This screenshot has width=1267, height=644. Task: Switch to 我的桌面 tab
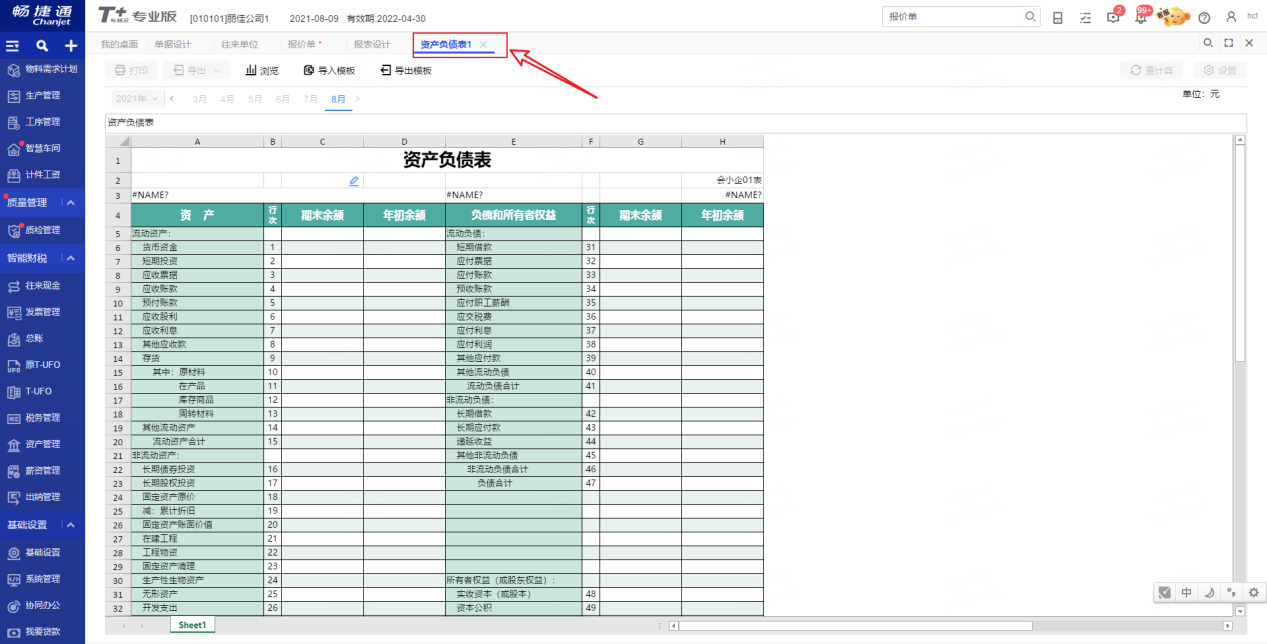point(119,44)
